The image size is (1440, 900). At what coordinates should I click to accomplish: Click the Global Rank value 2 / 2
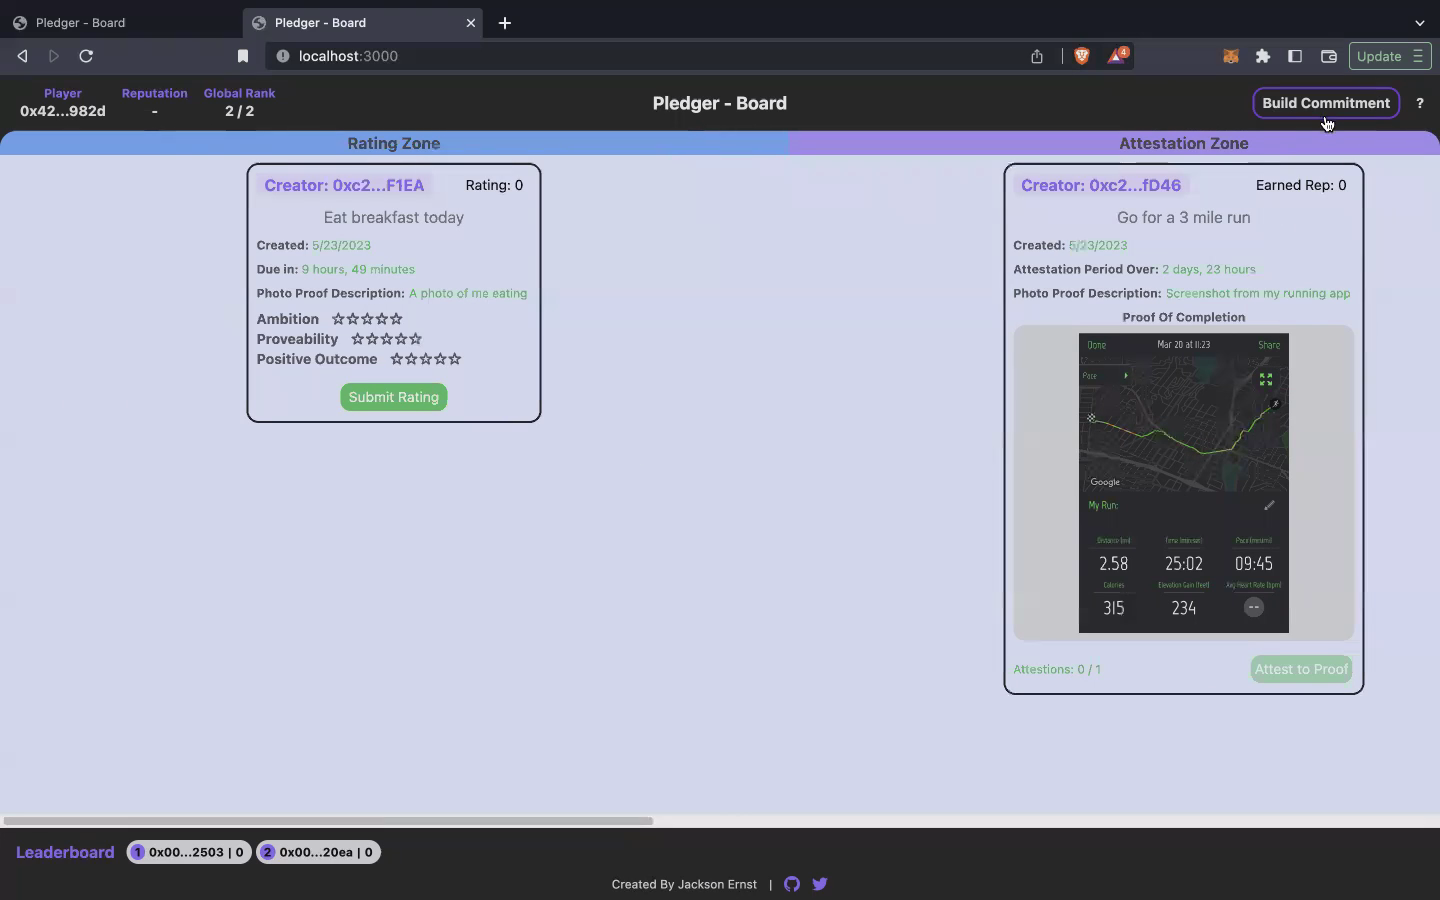click(240, 111)
